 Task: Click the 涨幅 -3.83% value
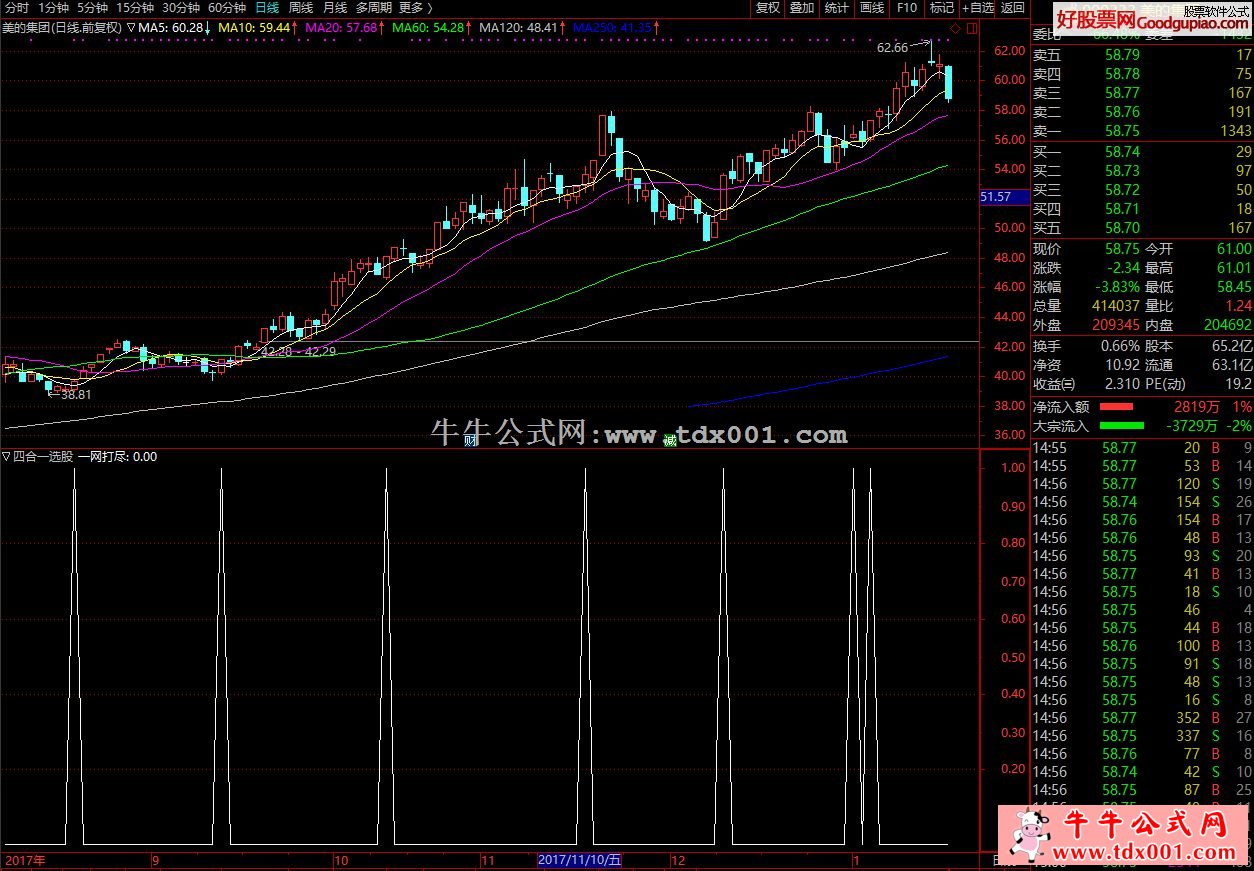pos(1115,287)
